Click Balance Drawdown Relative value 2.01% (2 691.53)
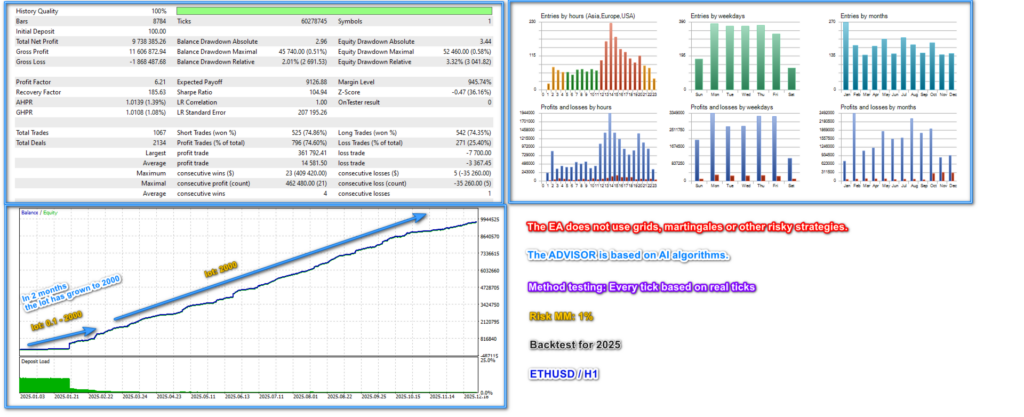Viewport: 1024px width, 417px height. pos(302,62)
